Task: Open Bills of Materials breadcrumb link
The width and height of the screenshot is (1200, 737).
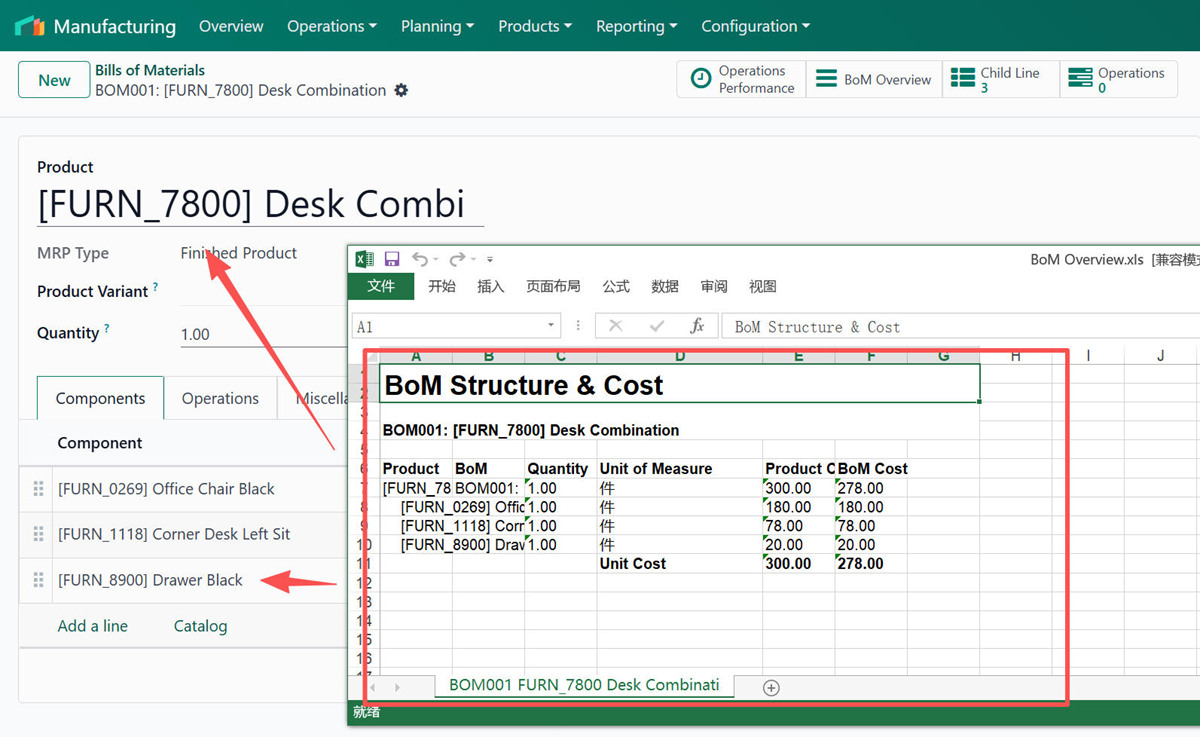Action: (x=150, y=70)
